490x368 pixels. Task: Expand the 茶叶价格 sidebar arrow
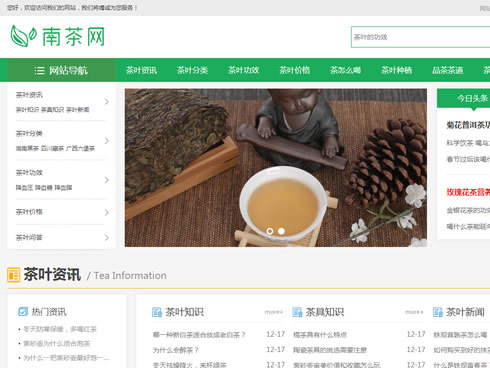pos(107,212)
